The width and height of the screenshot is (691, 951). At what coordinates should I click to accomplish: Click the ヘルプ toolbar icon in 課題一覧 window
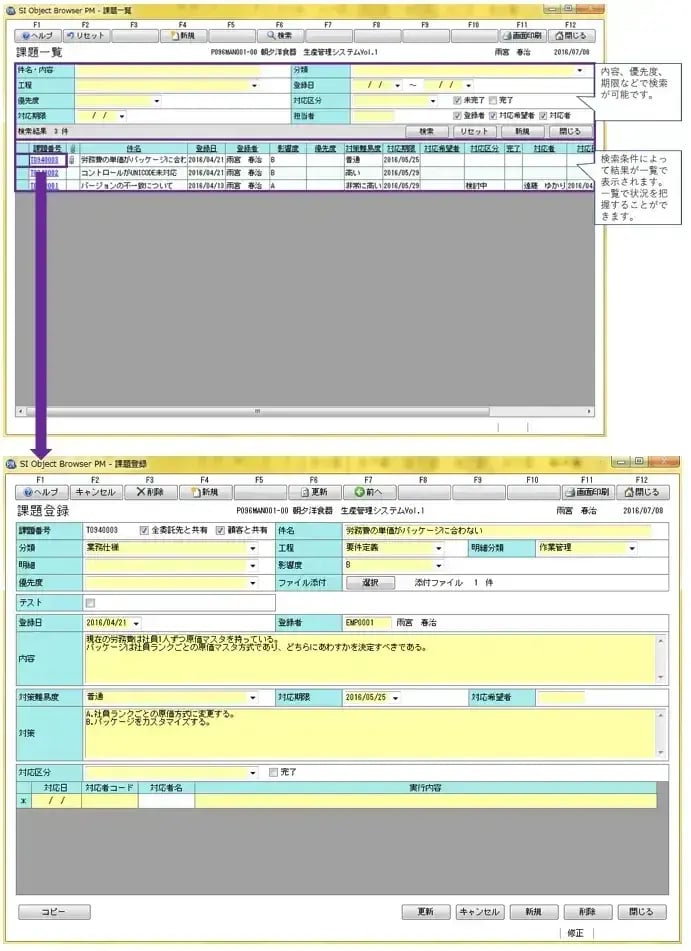(x=36, y=35)
